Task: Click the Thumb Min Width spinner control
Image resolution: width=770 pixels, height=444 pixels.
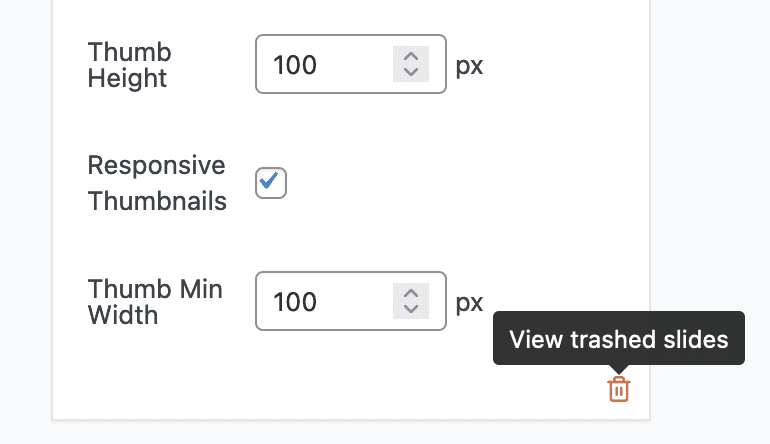Action: [x=411, y=301]
